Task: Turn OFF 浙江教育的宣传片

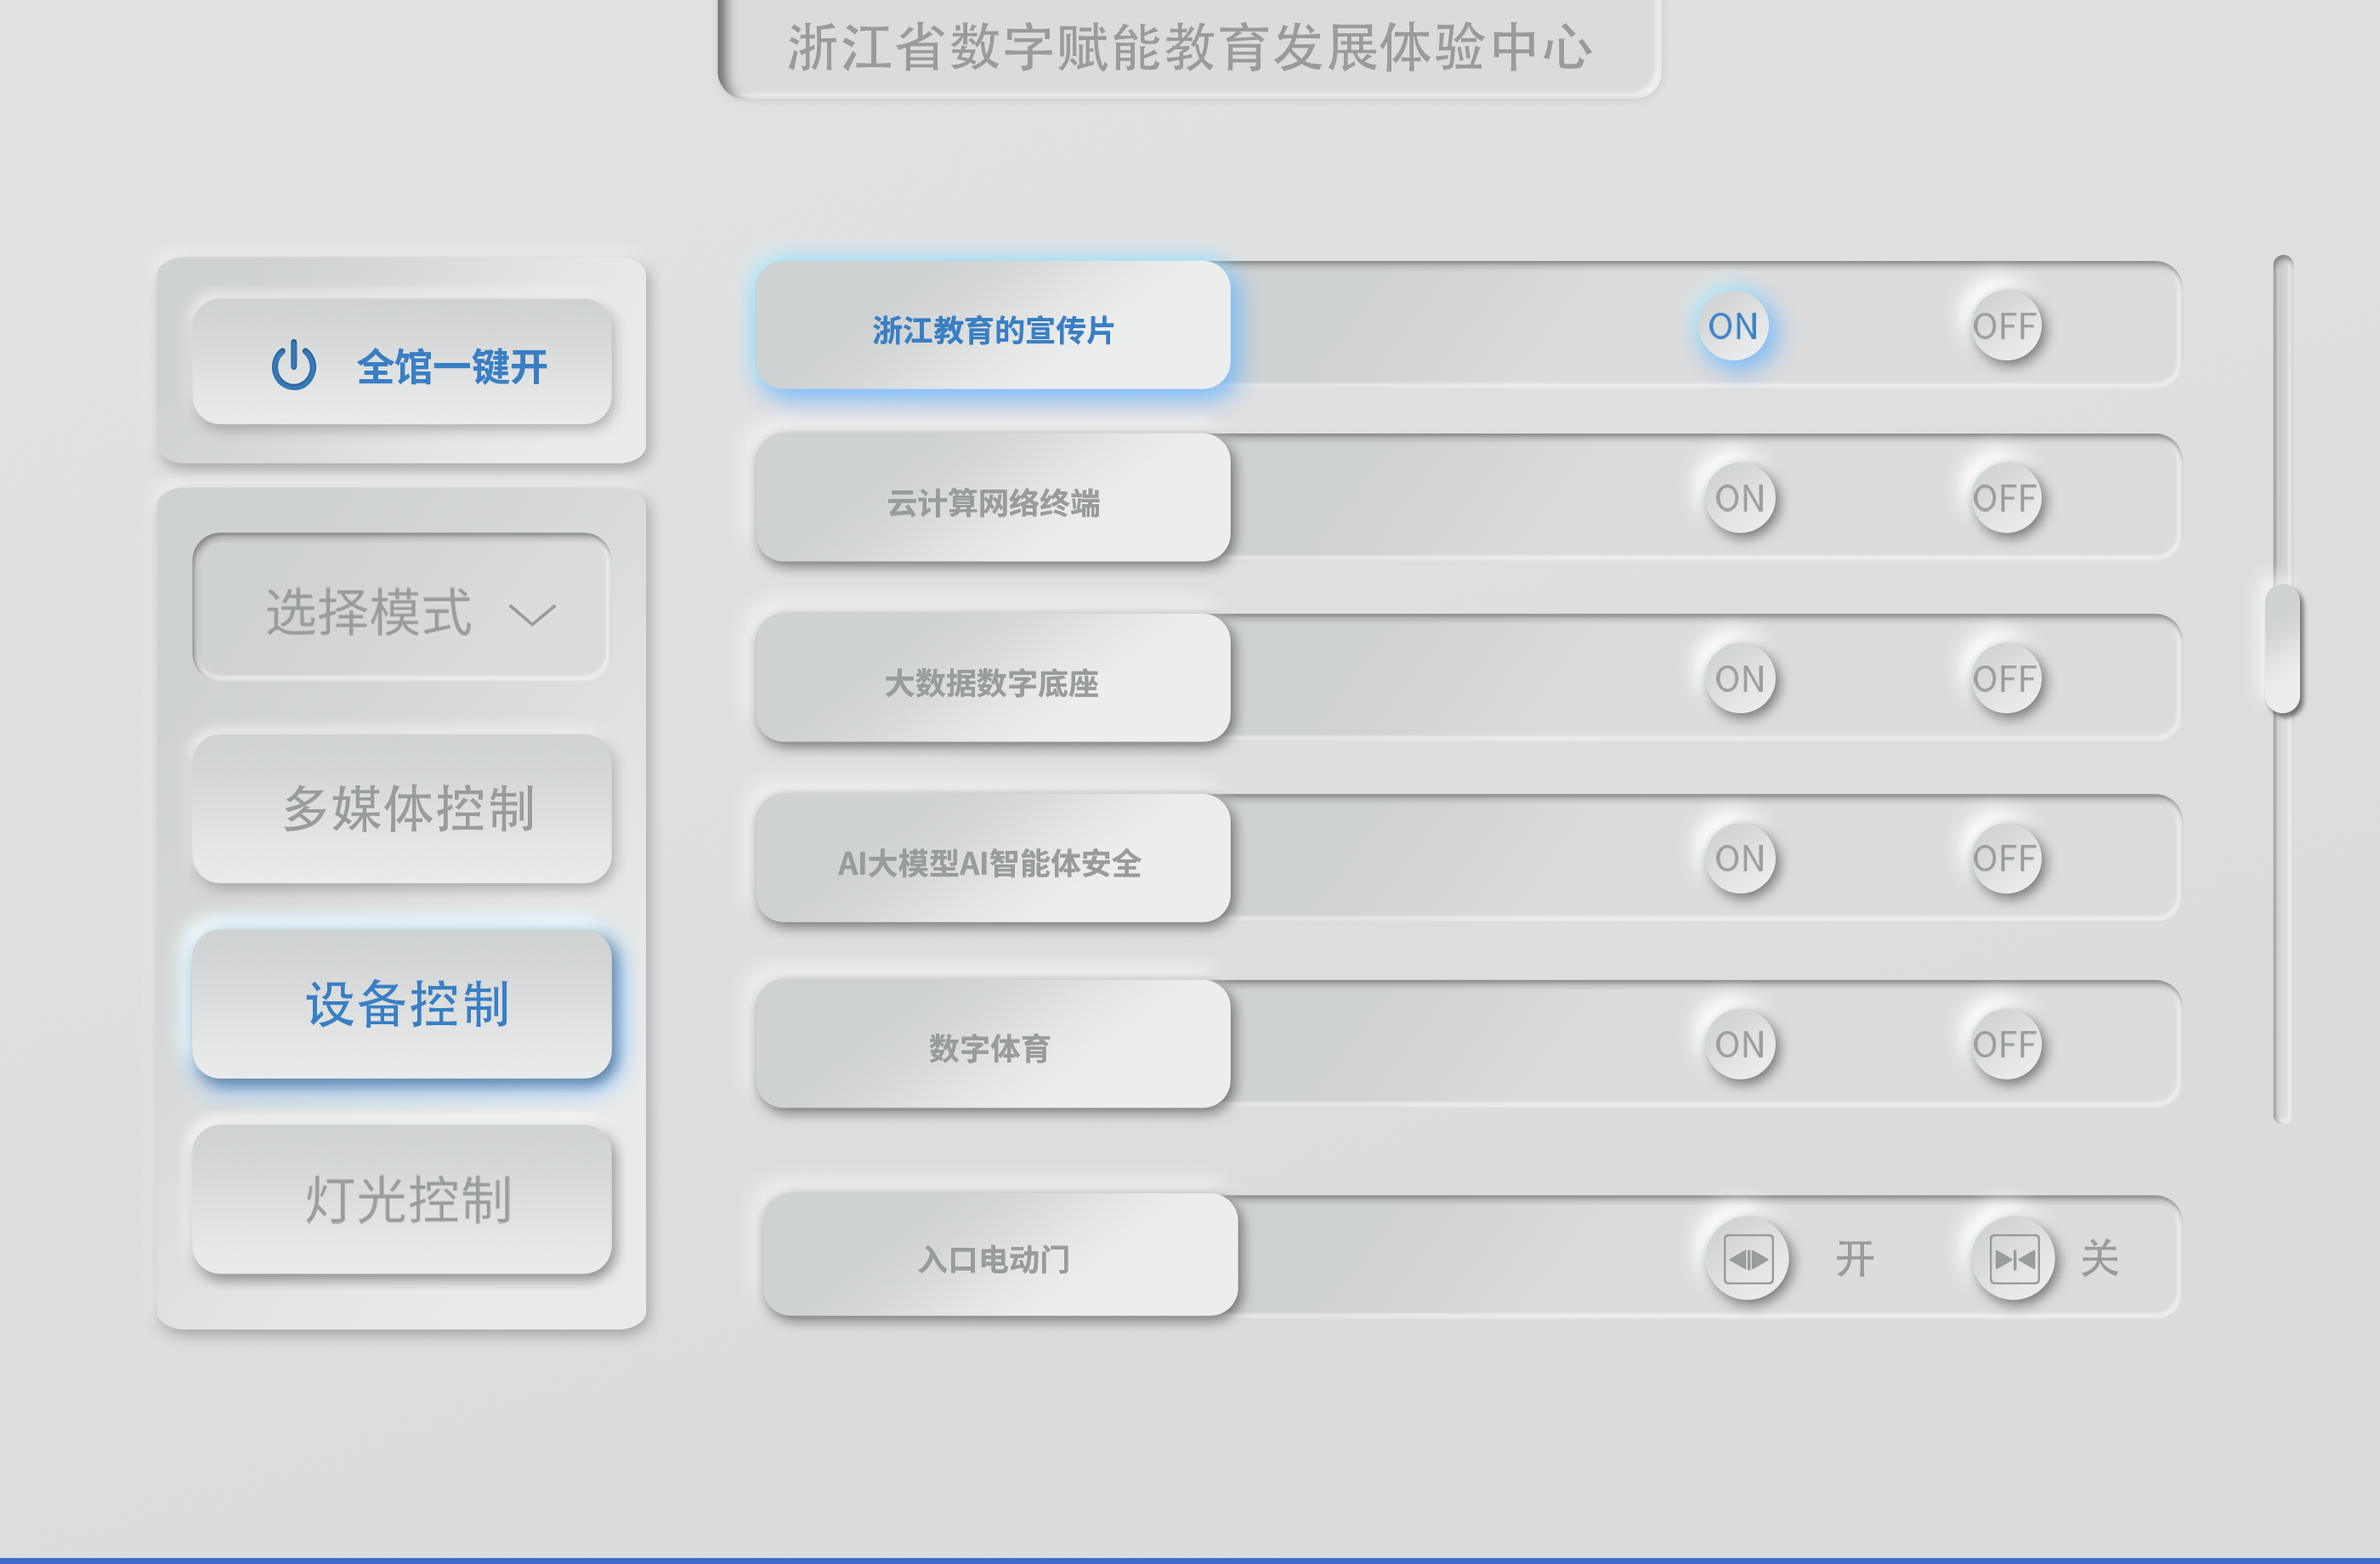Action: point(2006,326)
